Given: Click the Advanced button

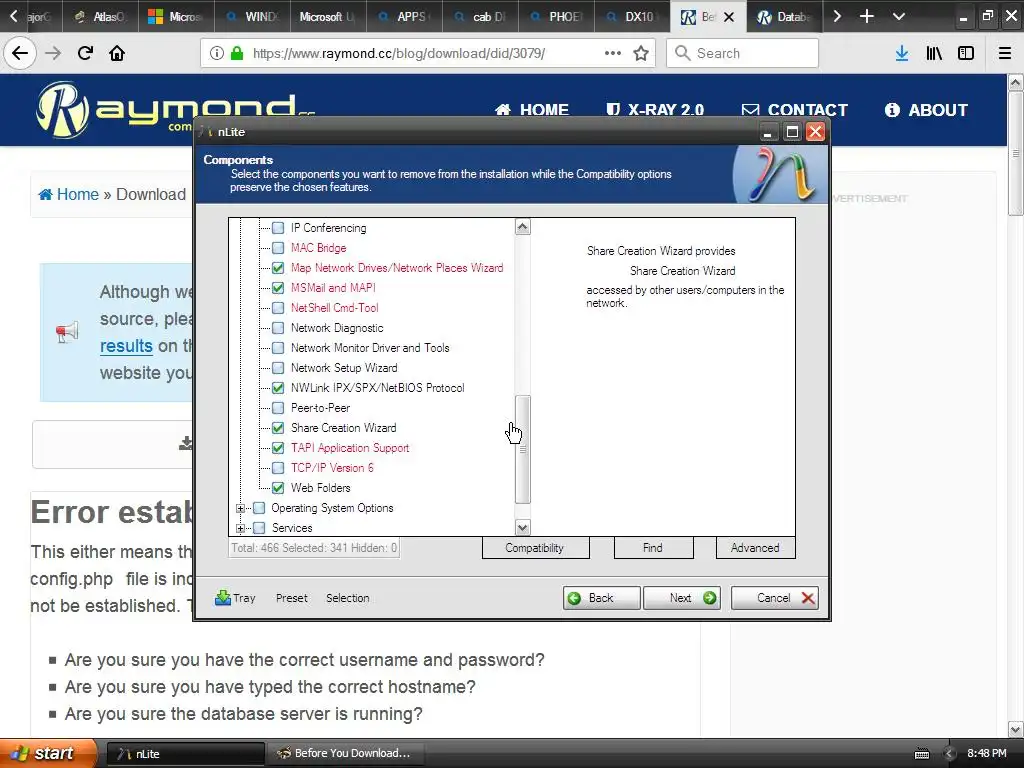Looking at the screenshot, I should click(755, 548).
